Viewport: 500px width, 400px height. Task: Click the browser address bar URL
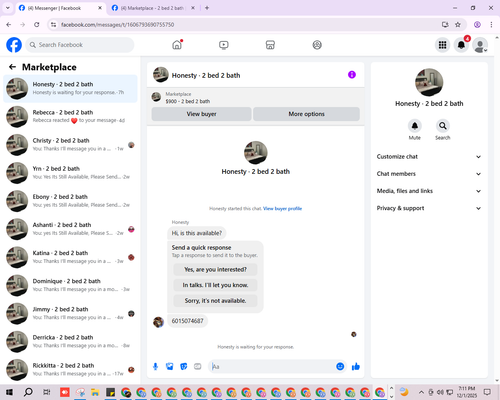click(x=117, y=25)
